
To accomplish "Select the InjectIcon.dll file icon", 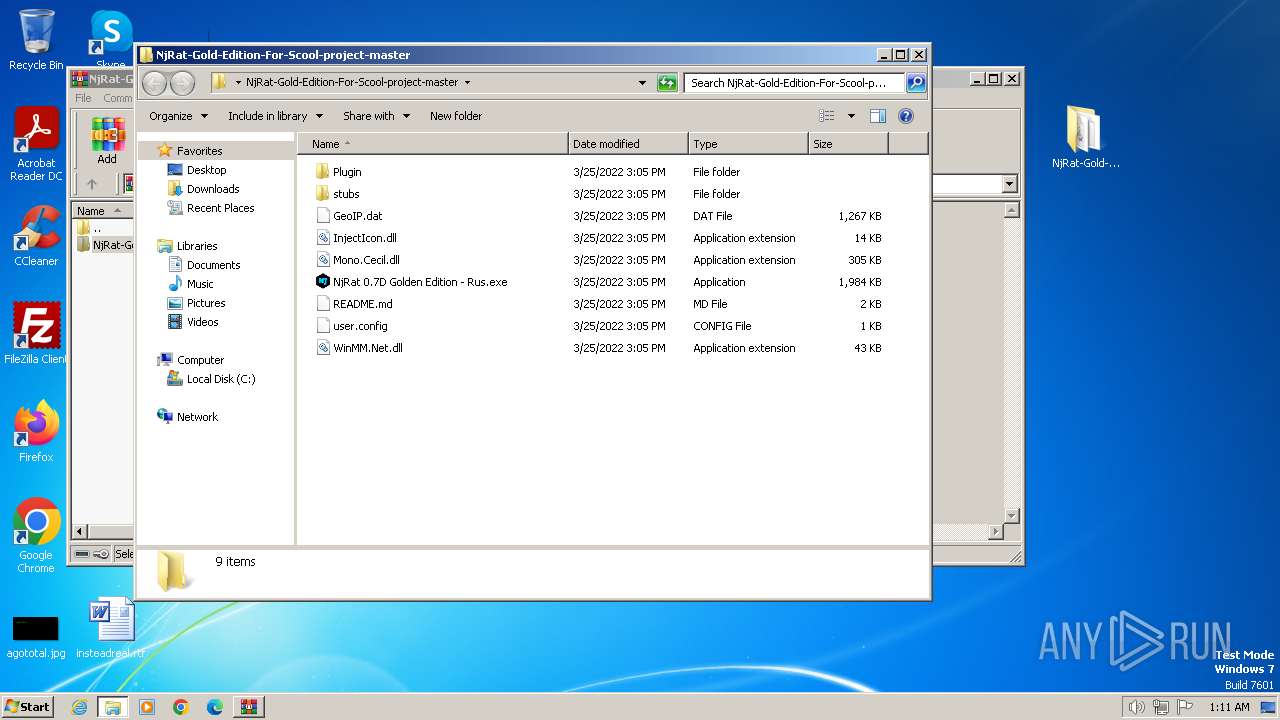I will tap(322, 238).
